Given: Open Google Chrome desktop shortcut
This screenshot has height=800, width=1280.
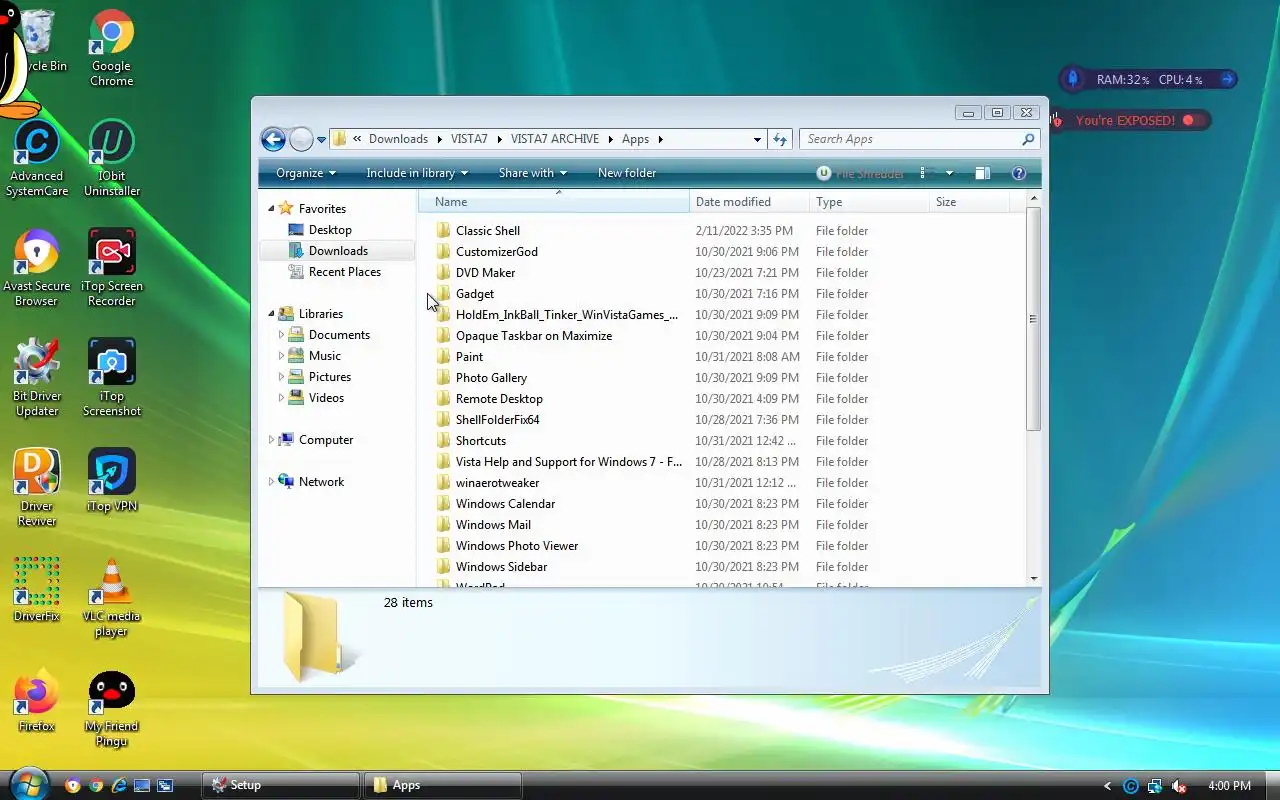Looking at the screenshot, I should click(x=111, y=48).
